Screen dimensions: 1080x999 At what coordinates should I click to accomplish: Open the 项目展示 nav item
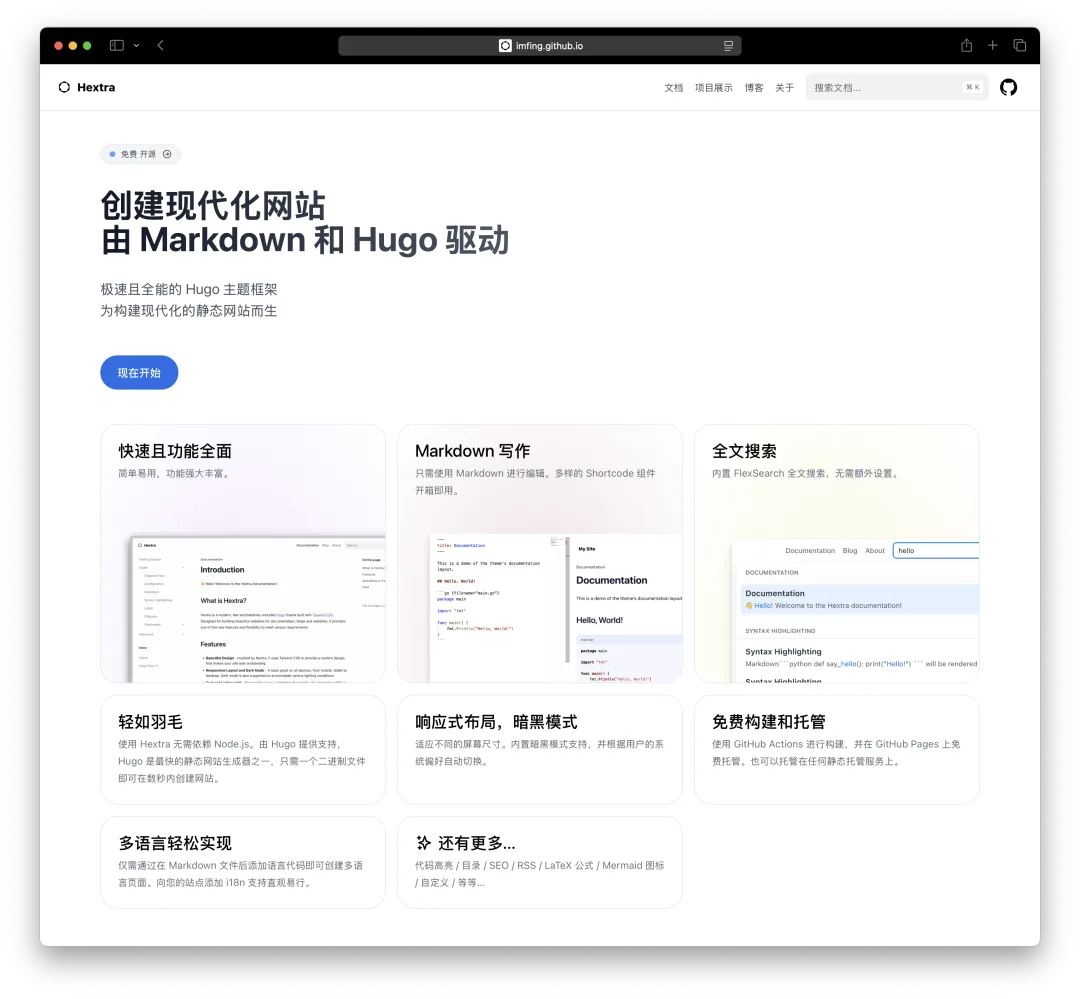click(x=714, y=87)
